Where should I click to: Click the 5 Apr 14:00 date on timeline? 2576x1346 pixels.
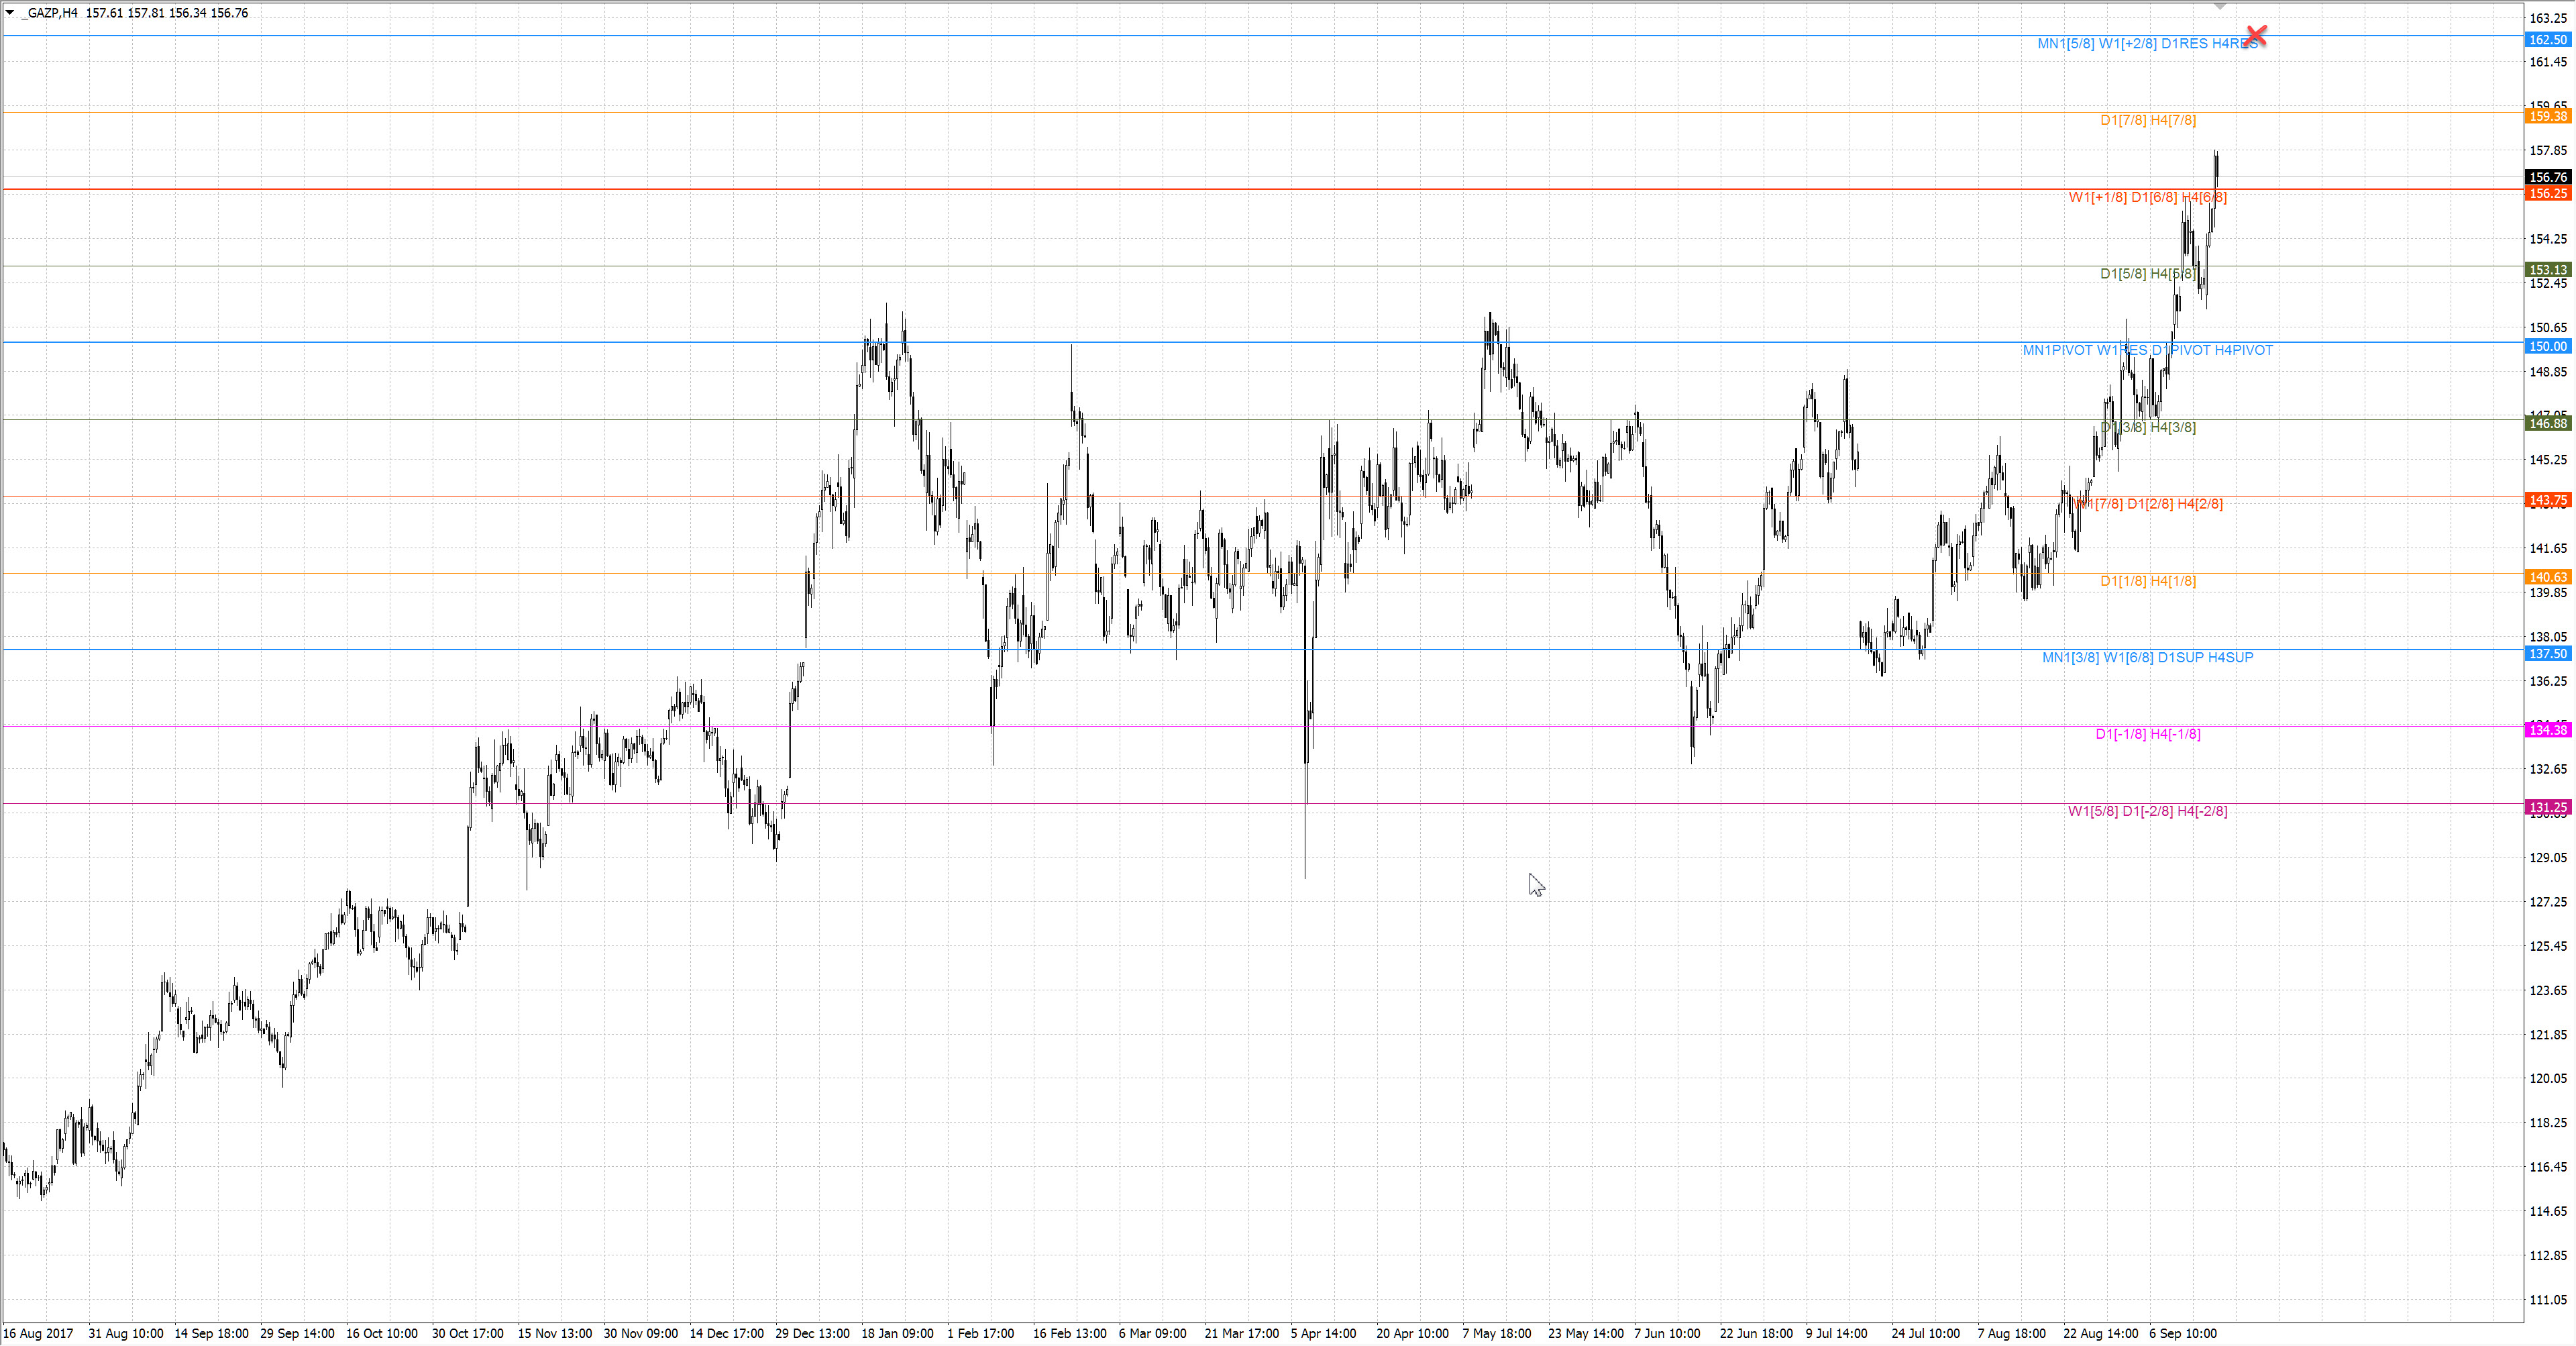pyautogui.click(x=1322, y=1333)
